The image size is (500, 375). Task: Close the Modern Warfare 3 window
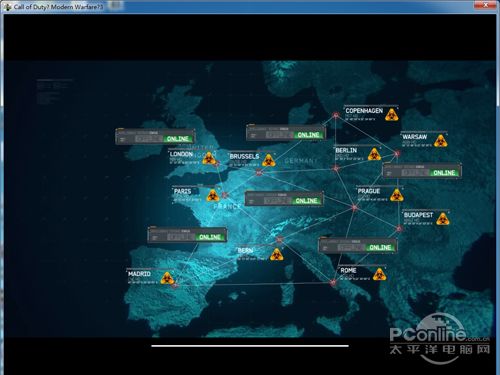point(486,4)
